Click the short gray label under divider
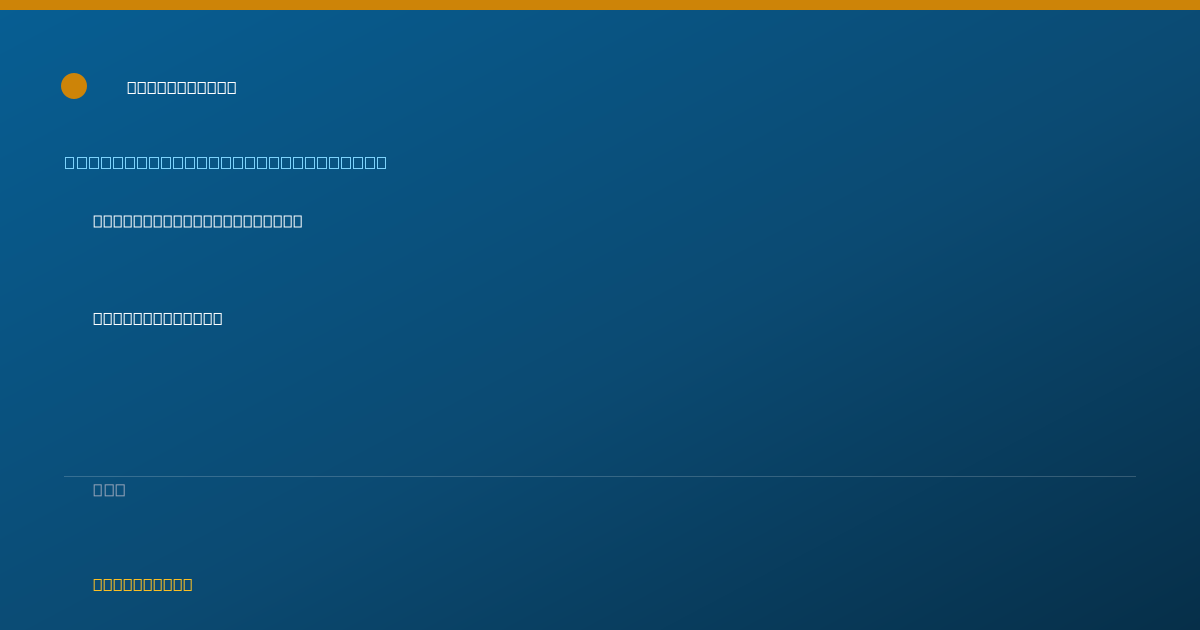The width and height of the screenshot is (1200, 630). [109, 489]
